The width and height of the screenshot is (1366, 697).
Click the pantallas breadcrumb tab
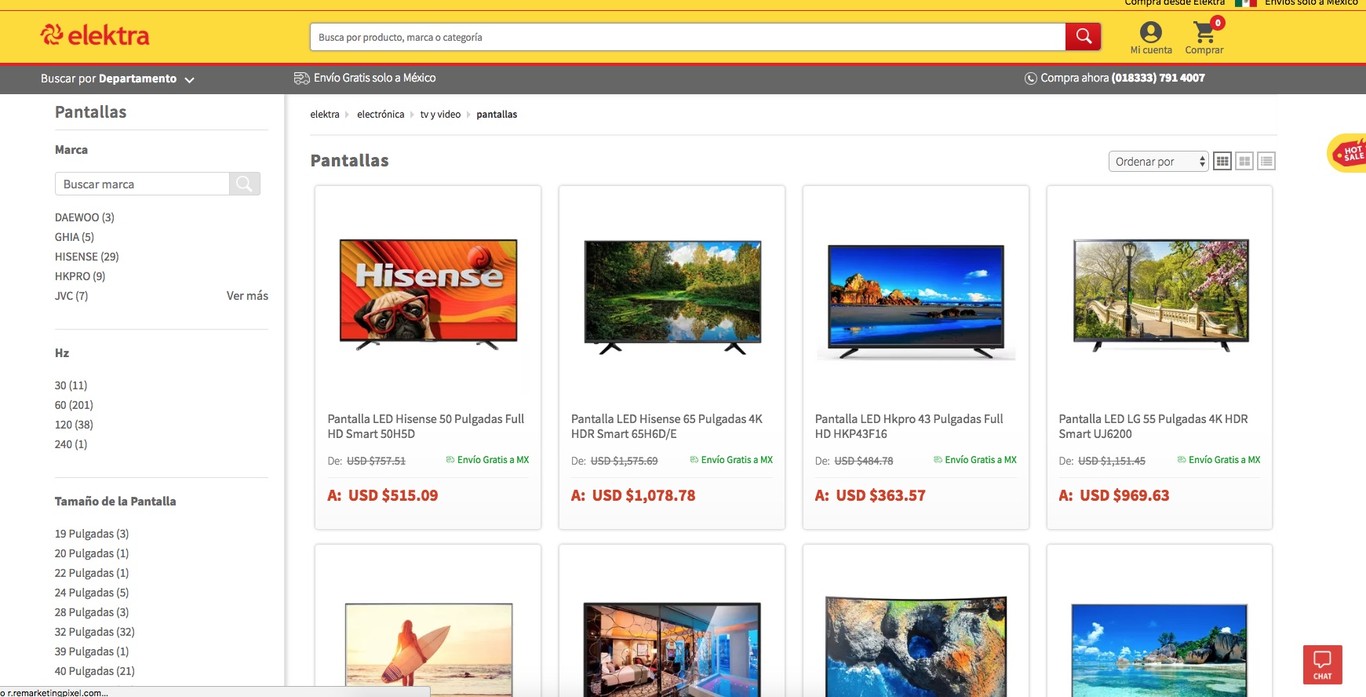pyautogui.click(x=496, y=114)
